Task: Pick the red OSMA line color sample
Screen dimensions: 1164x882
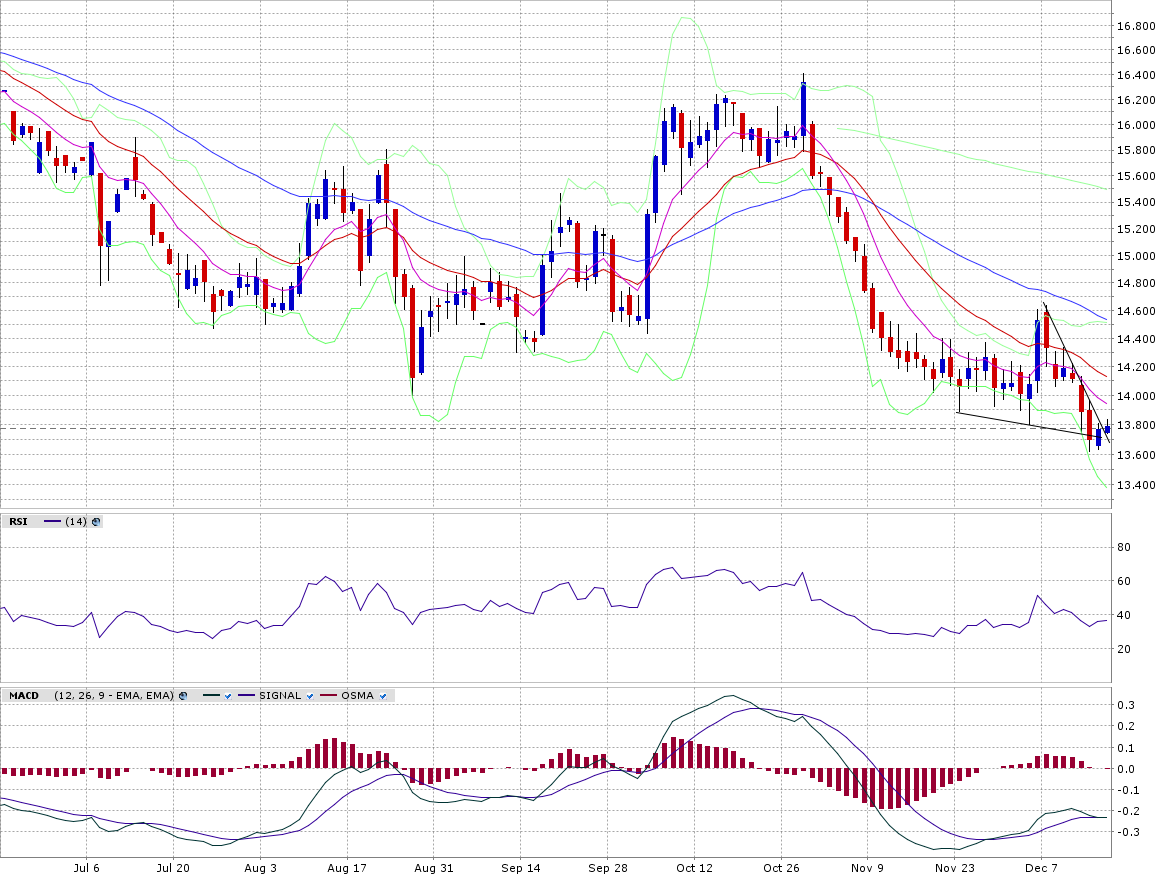Action: 328,695
